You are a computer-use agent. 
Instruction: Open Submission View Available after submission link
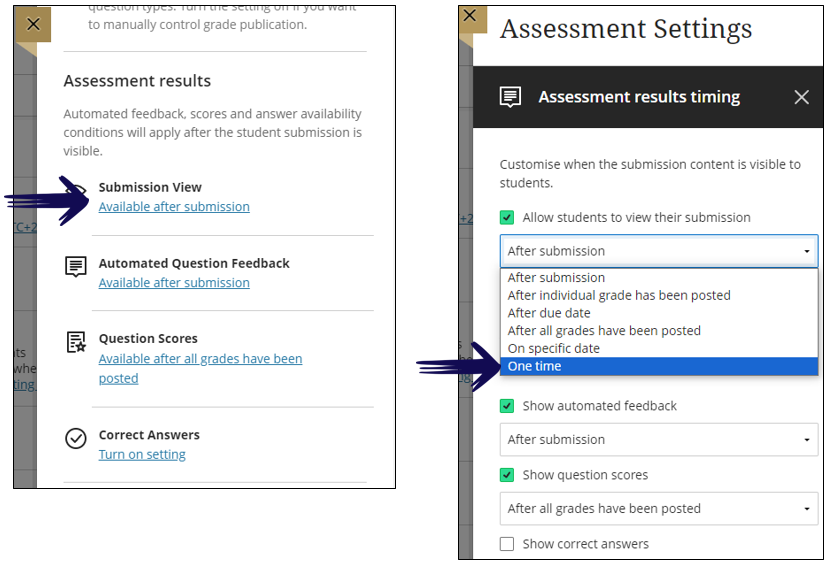(x=174, y=207)
